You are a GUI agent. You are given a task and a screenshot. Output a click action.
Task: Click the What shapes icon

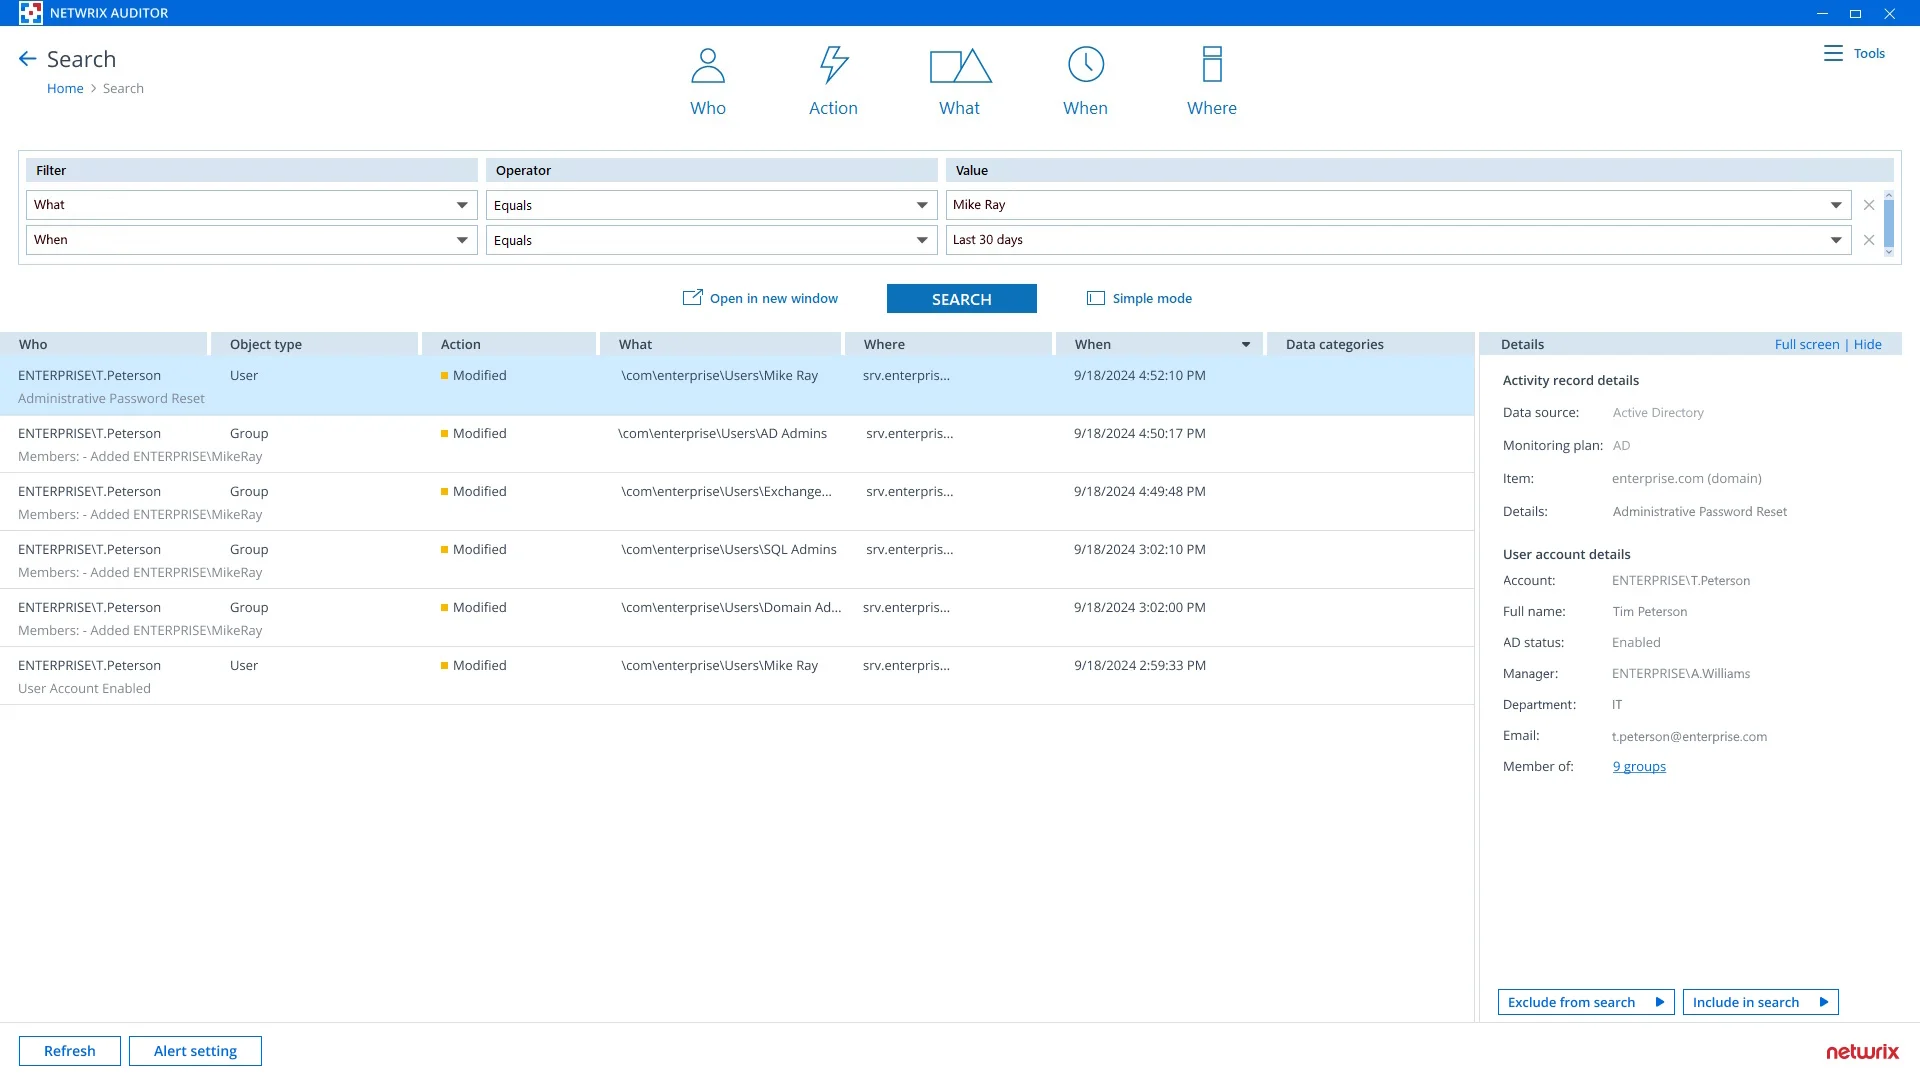click(960, 66)
